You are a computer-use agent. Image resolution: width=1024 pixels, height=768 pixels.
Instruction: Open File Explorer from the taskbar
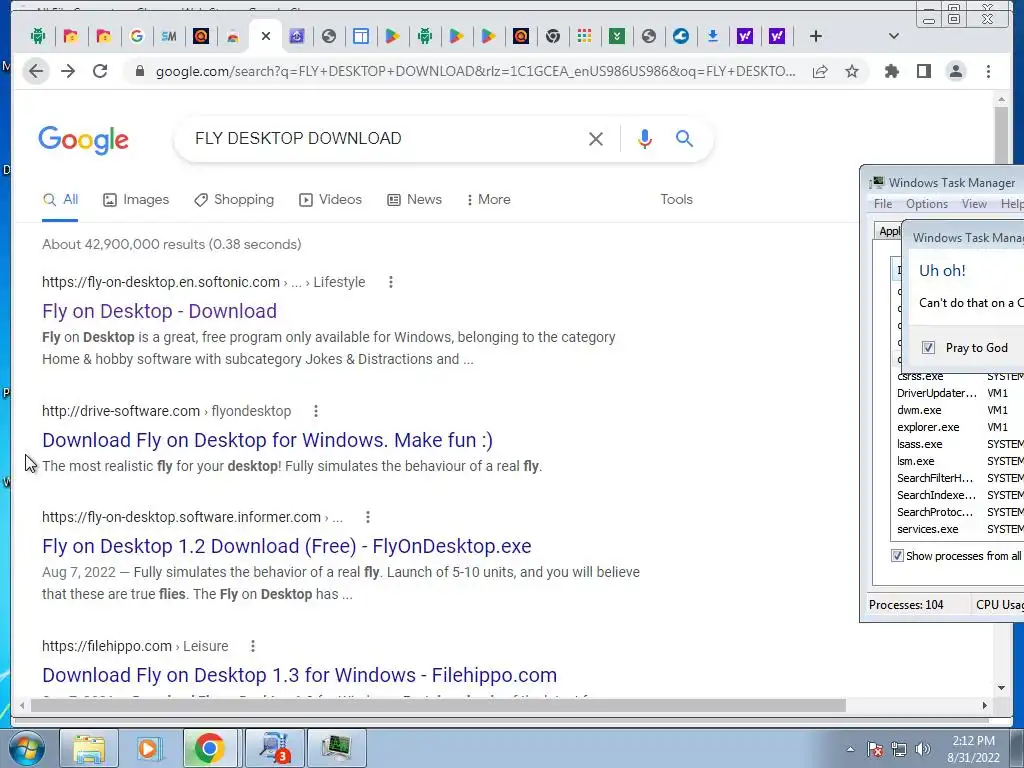point(89,748)
